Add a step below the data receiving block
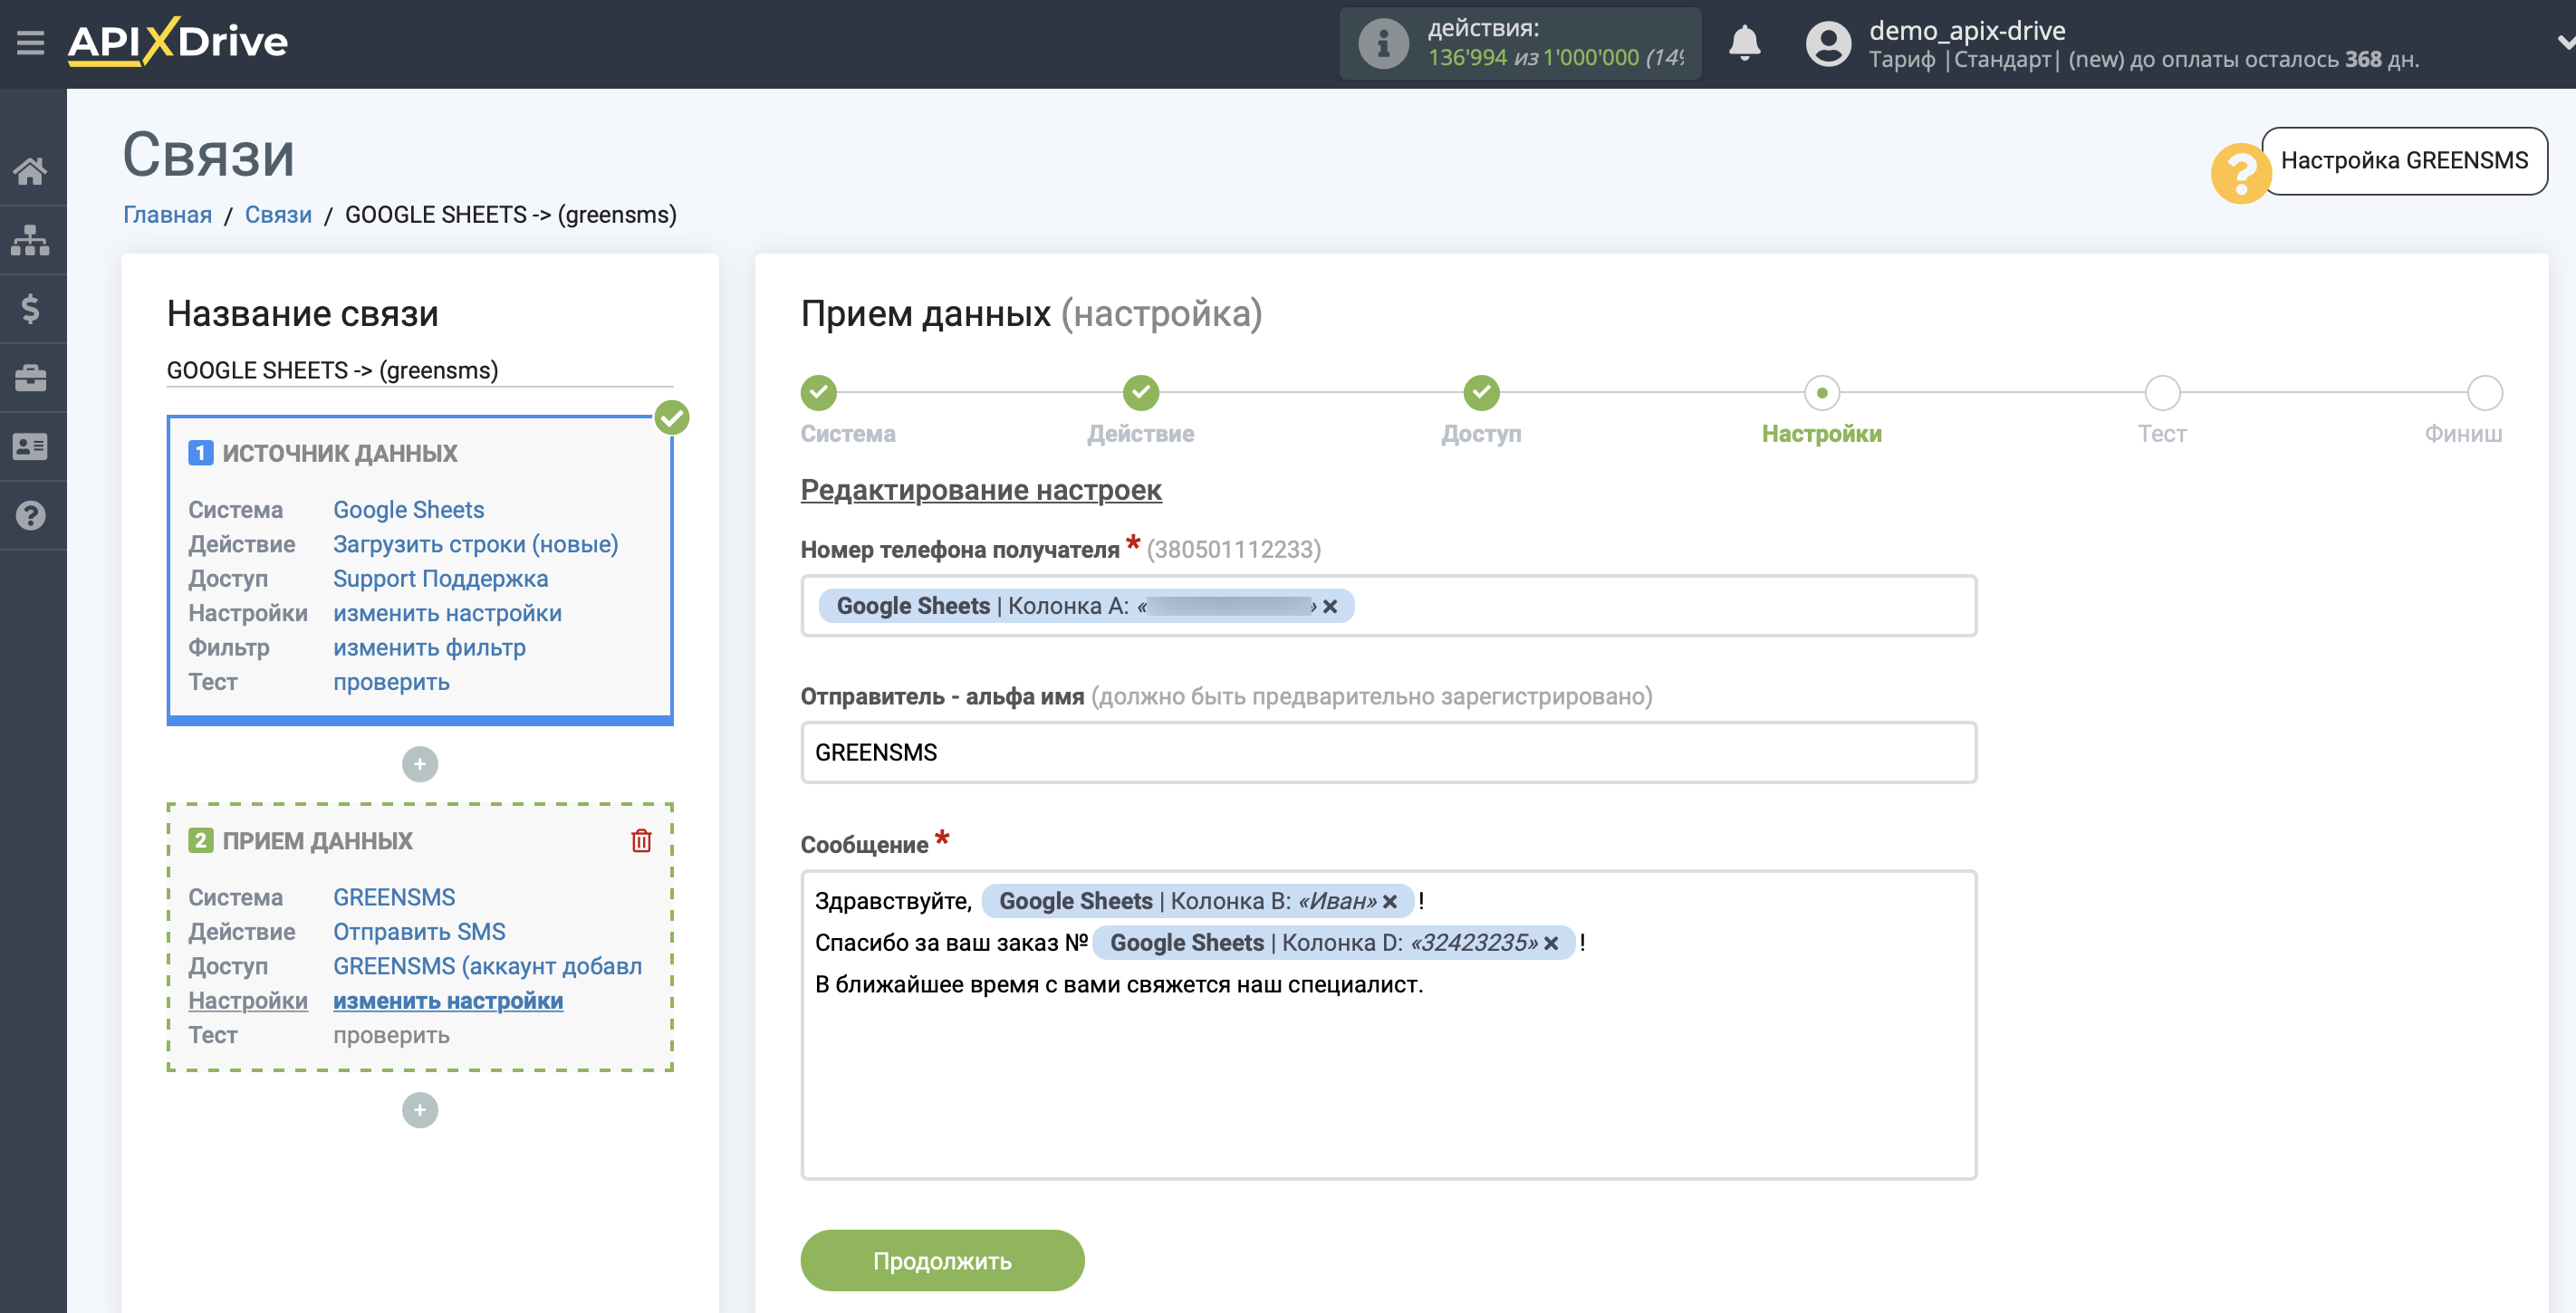The width and height of the screenshot is (2576, 1313). 419,1109
